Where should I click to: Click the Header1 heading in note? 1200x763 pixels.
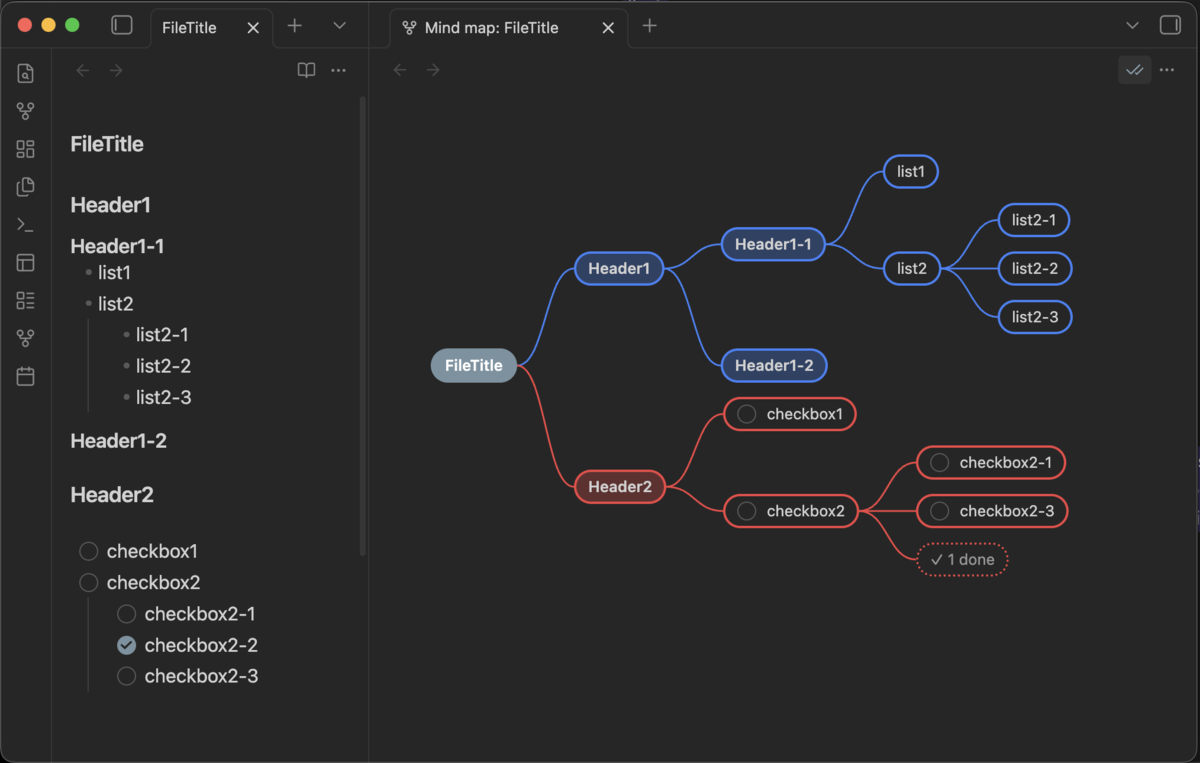coord(111,205)
